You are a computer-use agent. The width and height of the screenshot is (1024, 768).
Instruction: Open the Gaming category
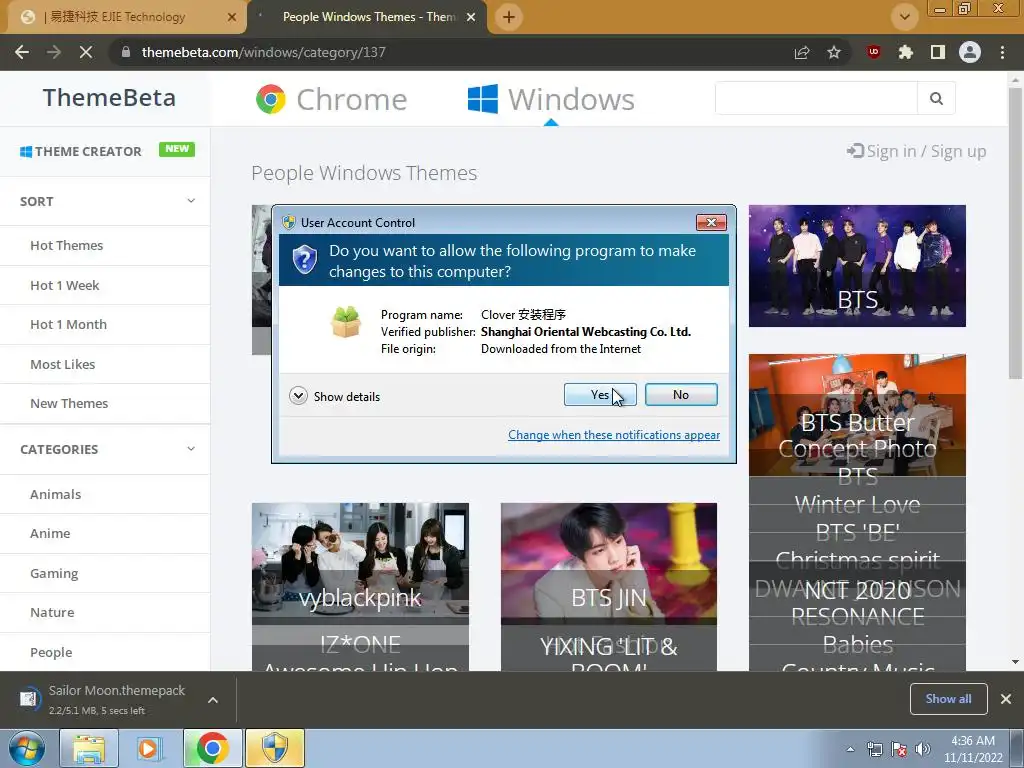[54, 573]
